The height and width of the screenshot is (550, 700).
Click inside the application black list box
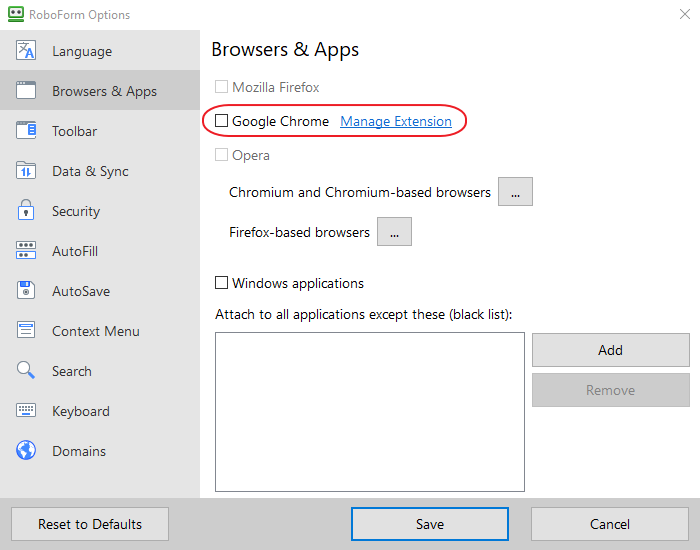[370, 412]
